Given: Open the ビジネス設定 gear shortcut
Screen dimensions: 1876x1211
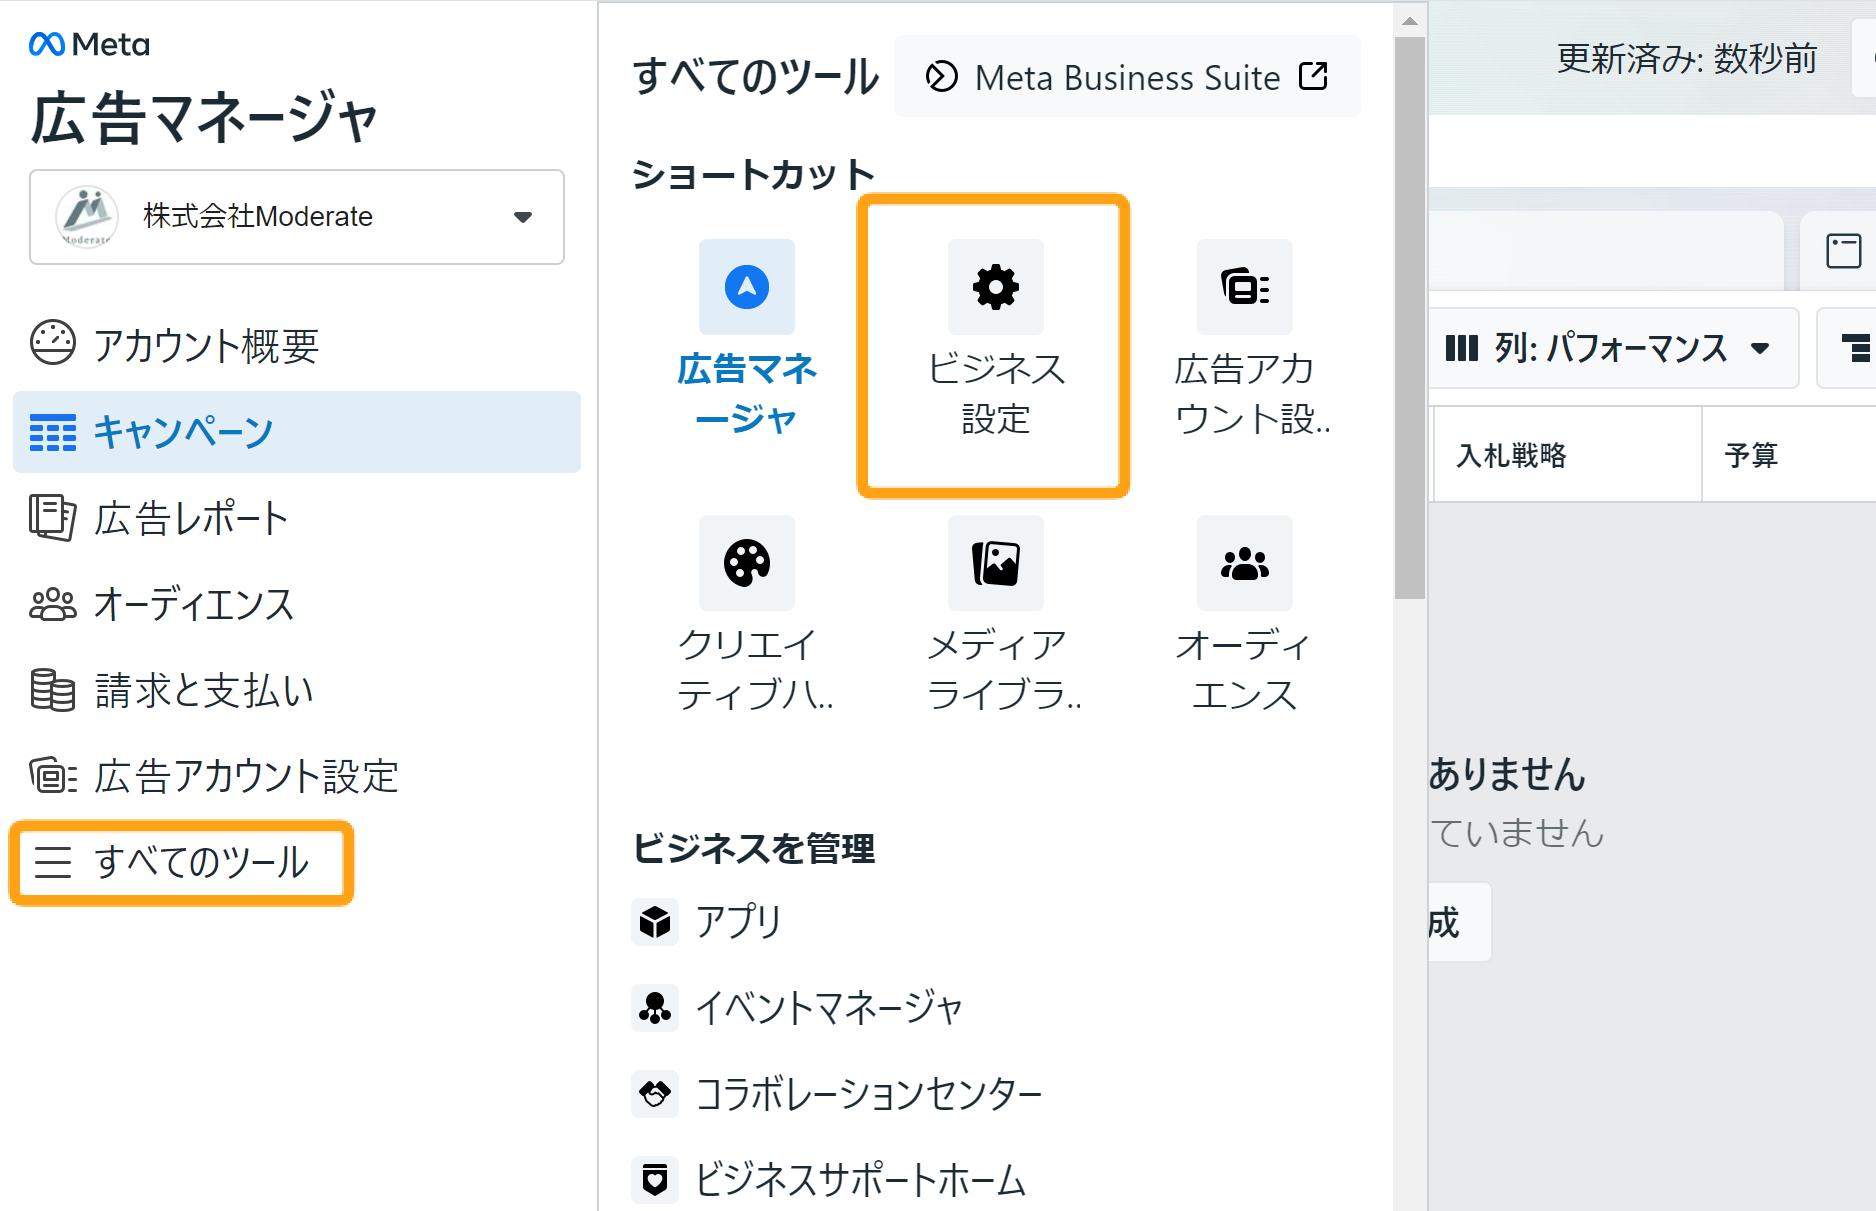Looking at the screenshot, I should pyautogui.click(x=995, y=340).
